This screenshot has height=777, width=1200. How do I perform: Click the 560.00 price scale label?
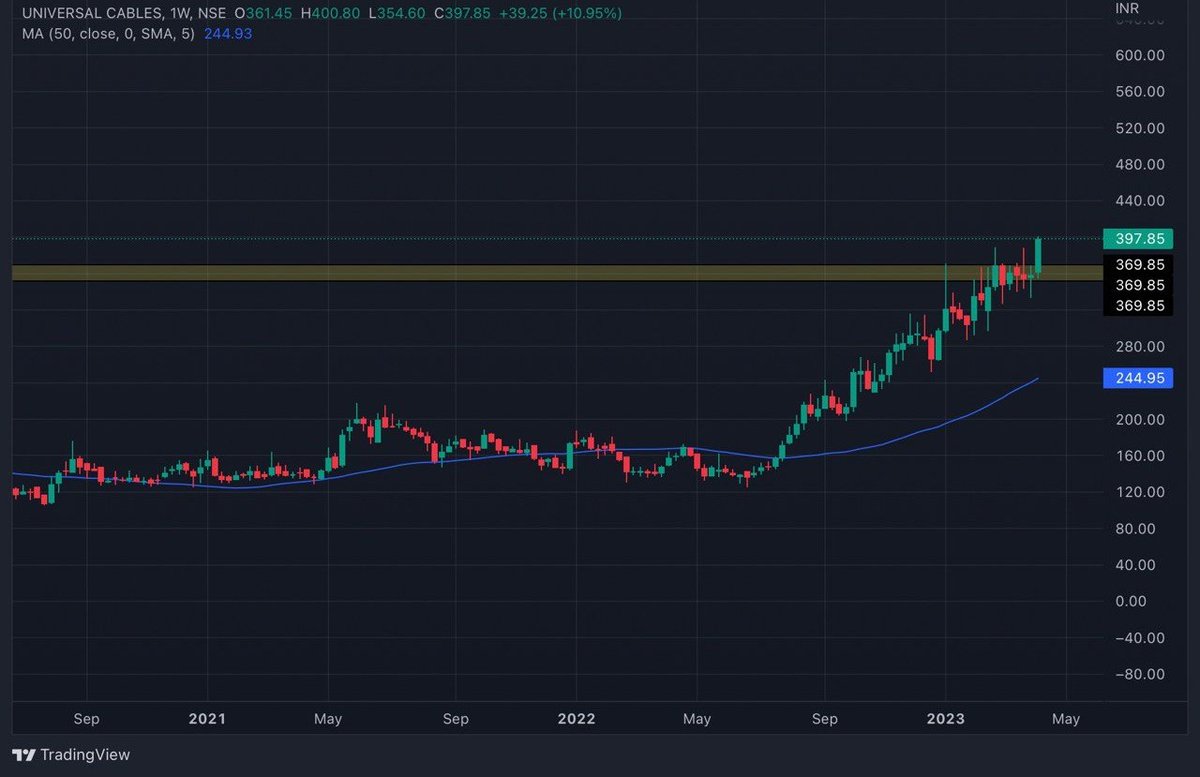click(x=1139, y=92)
